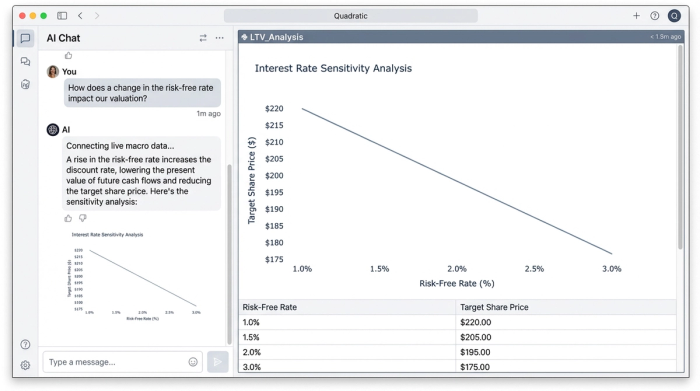Select the $220.00 price cell
This screenshot has height=391, width=700.
[566, 322]
